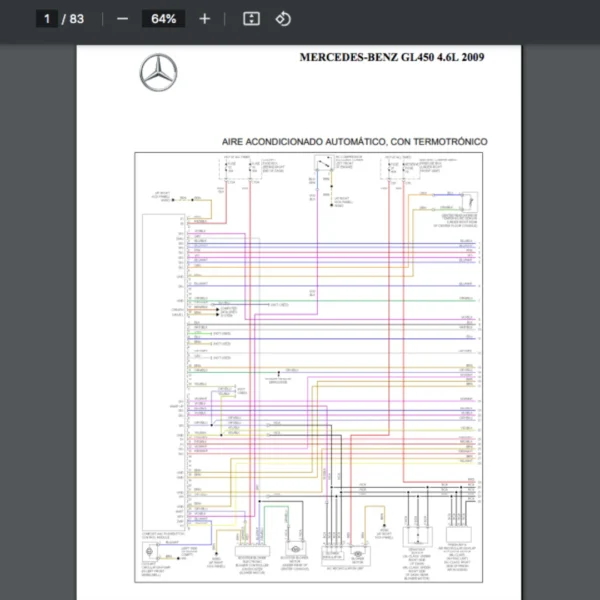Image resolution: width=600 pixels, height=600 pixels.
Task: Click the zoom out minus button
Action: (122, 19)
